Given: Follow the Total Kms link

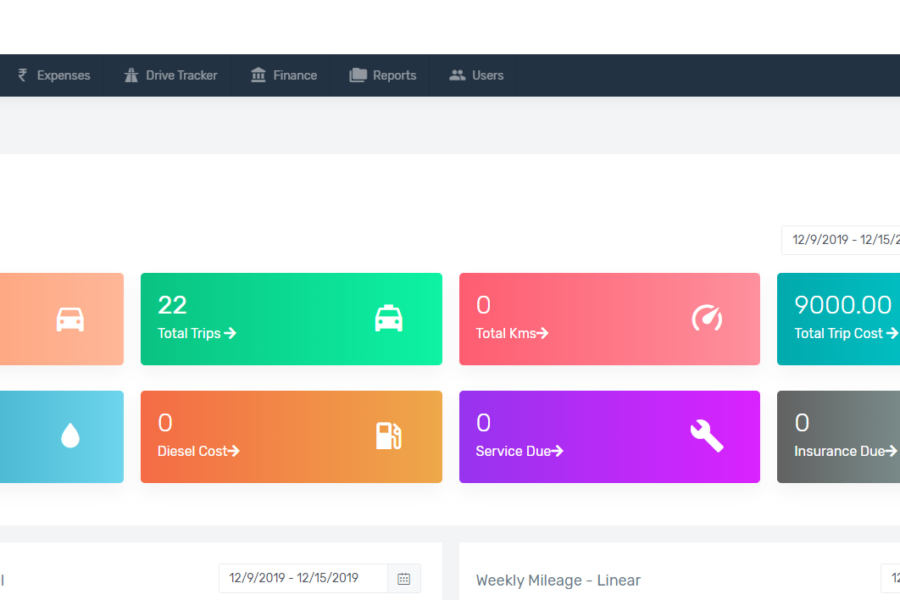Looking at the screenshot, I should [x=512, y=333].
